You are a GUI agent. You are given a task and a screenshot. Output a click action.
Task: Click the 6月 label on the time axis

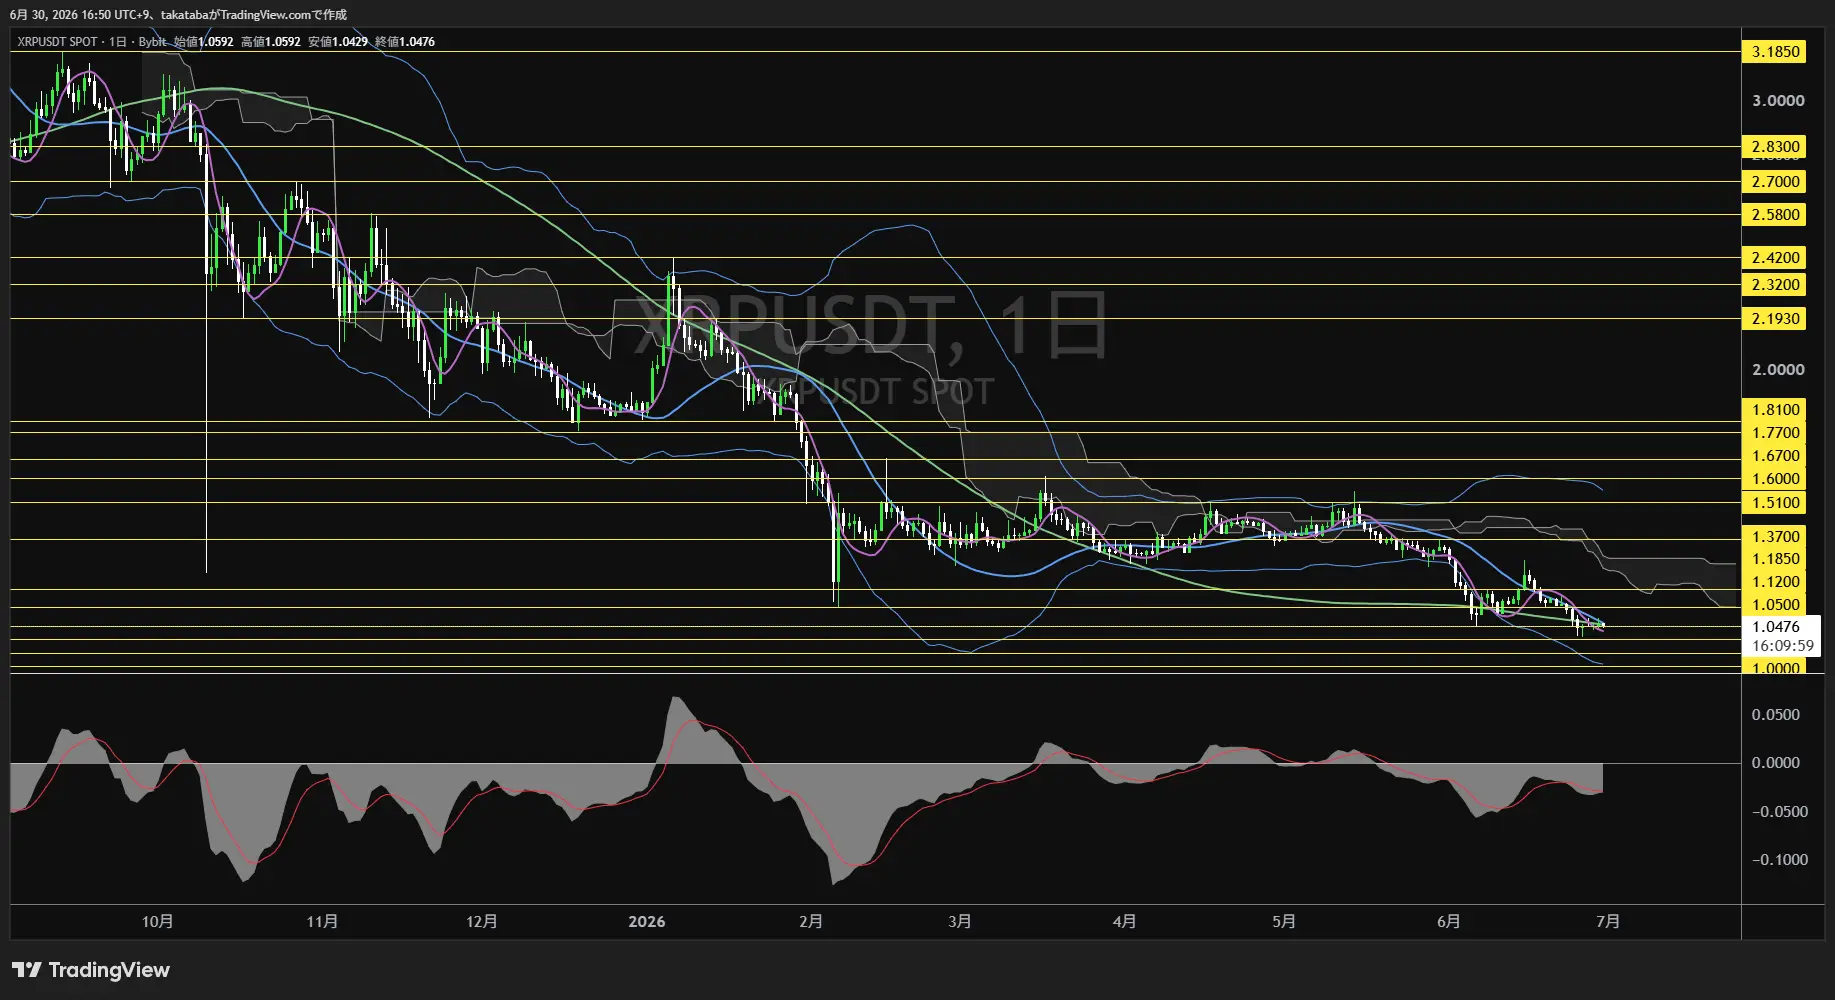[x=1448, y=921]
